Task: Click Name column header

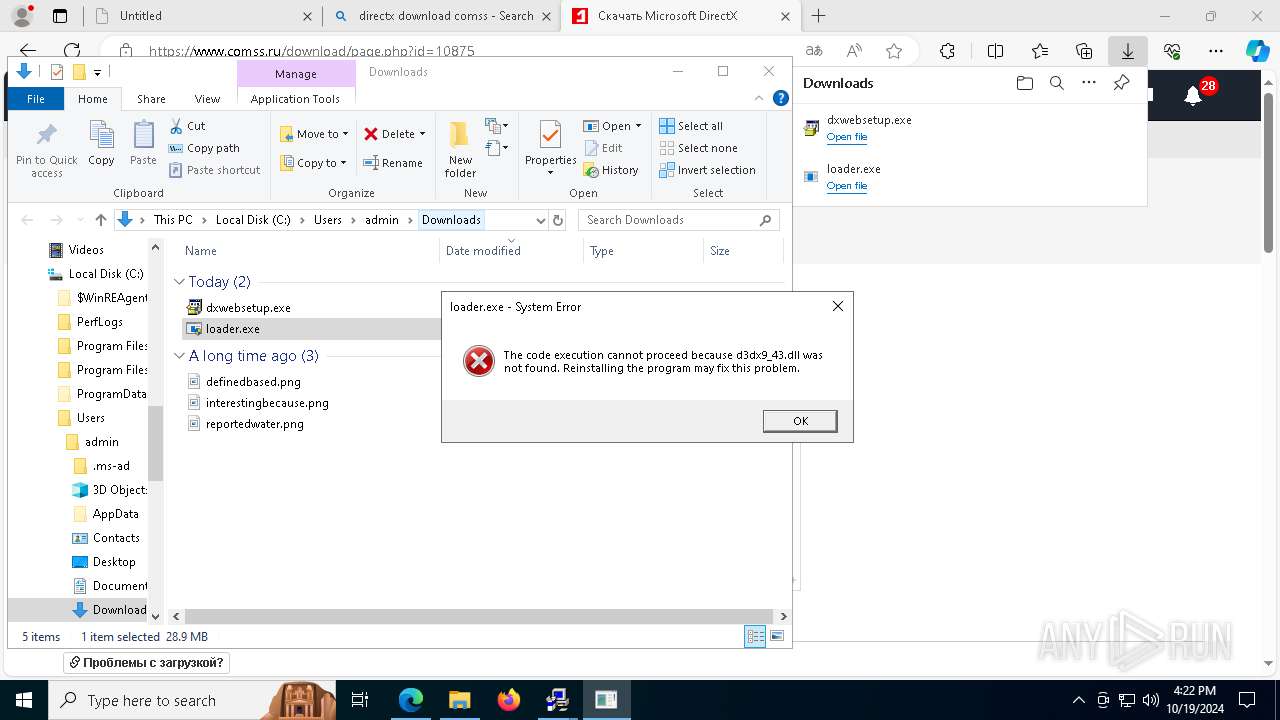Action: pos(201,251)
